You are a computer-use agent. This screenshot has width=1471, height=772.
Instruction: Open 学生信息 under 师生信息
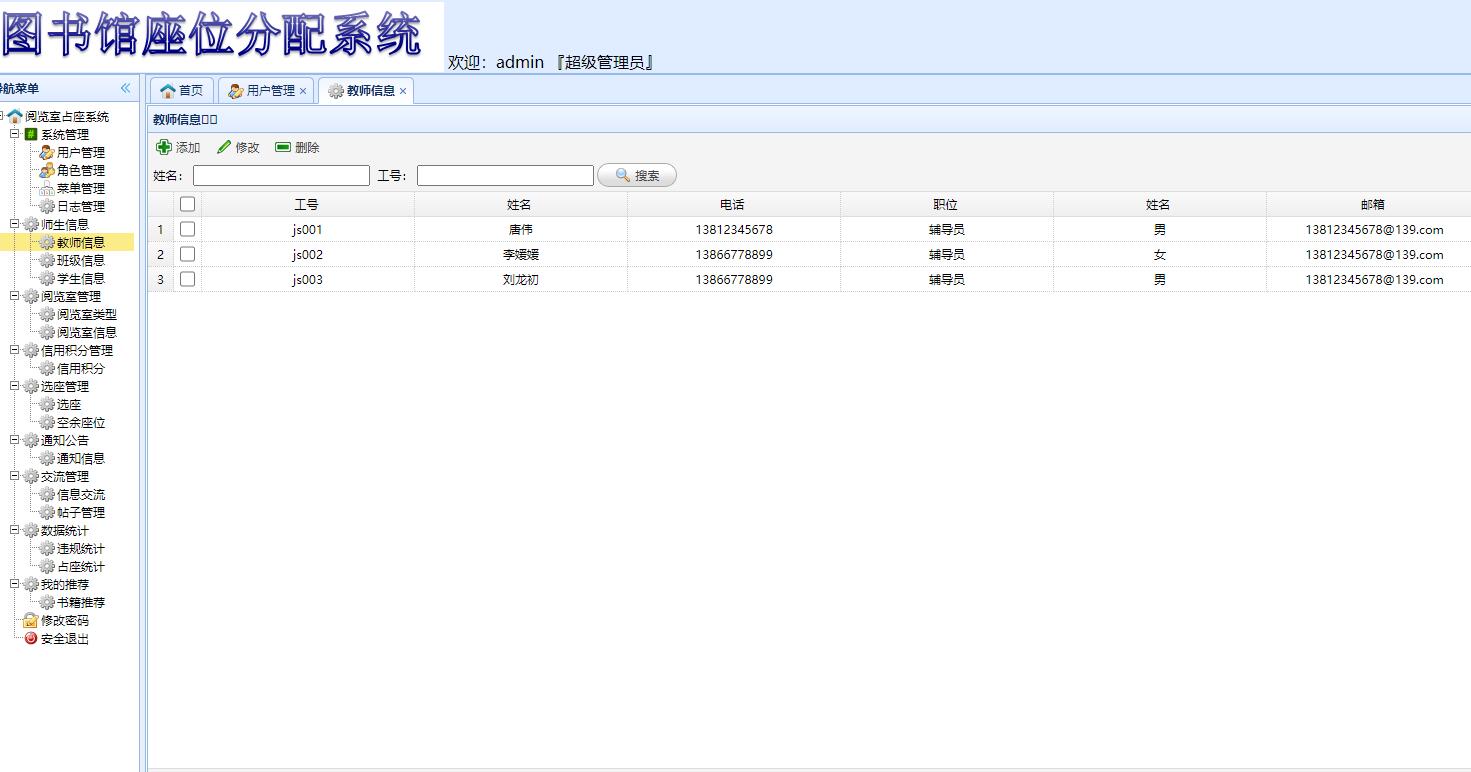click(x=80, y=278)
